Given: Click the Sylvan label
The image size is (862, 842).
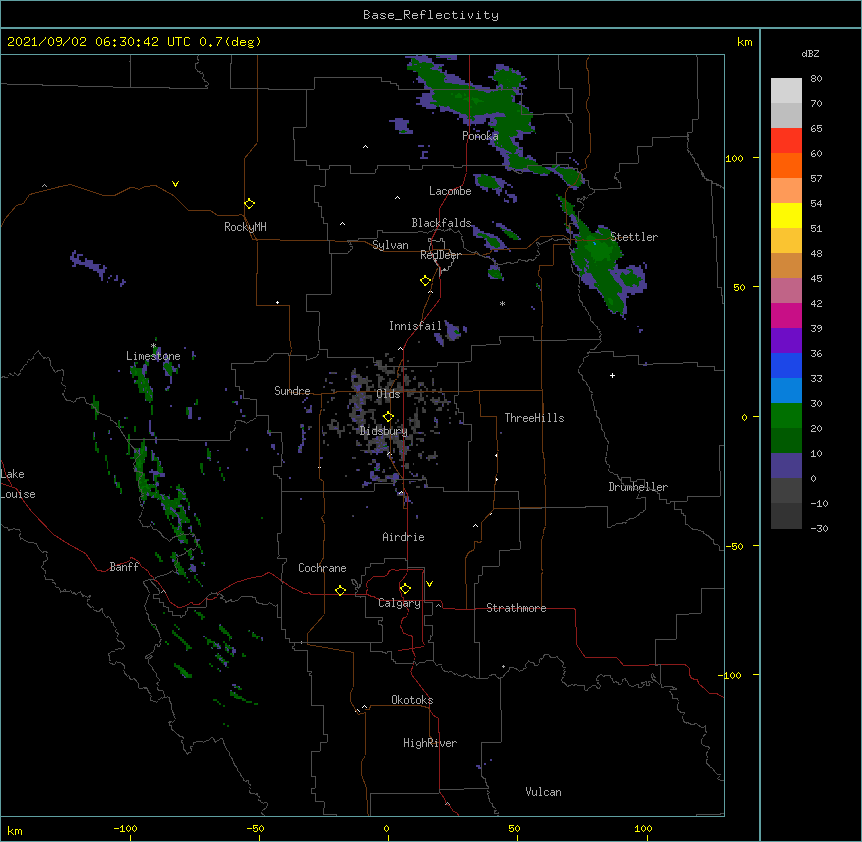Looking at the screenshot, I should click(390, 245).
